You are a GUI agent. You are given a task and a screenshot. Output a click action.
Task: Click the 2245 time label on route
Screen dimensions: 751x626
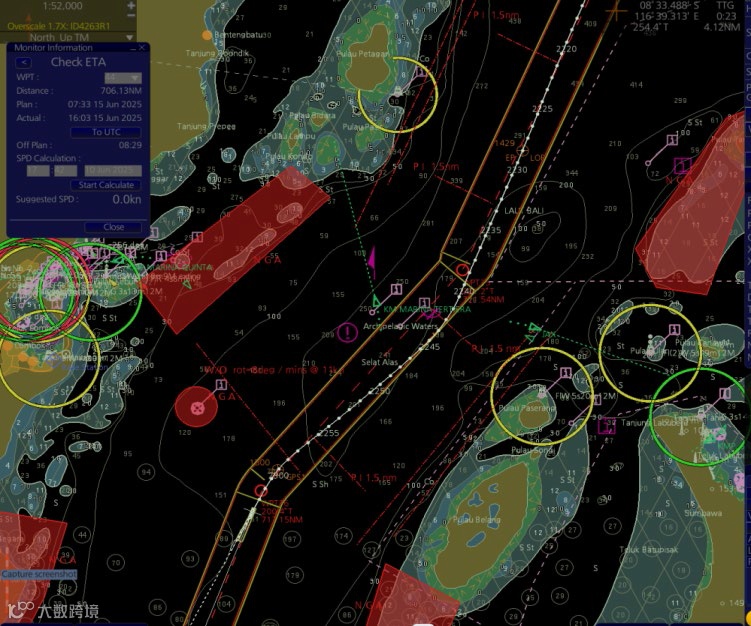(x=430, y=347)
